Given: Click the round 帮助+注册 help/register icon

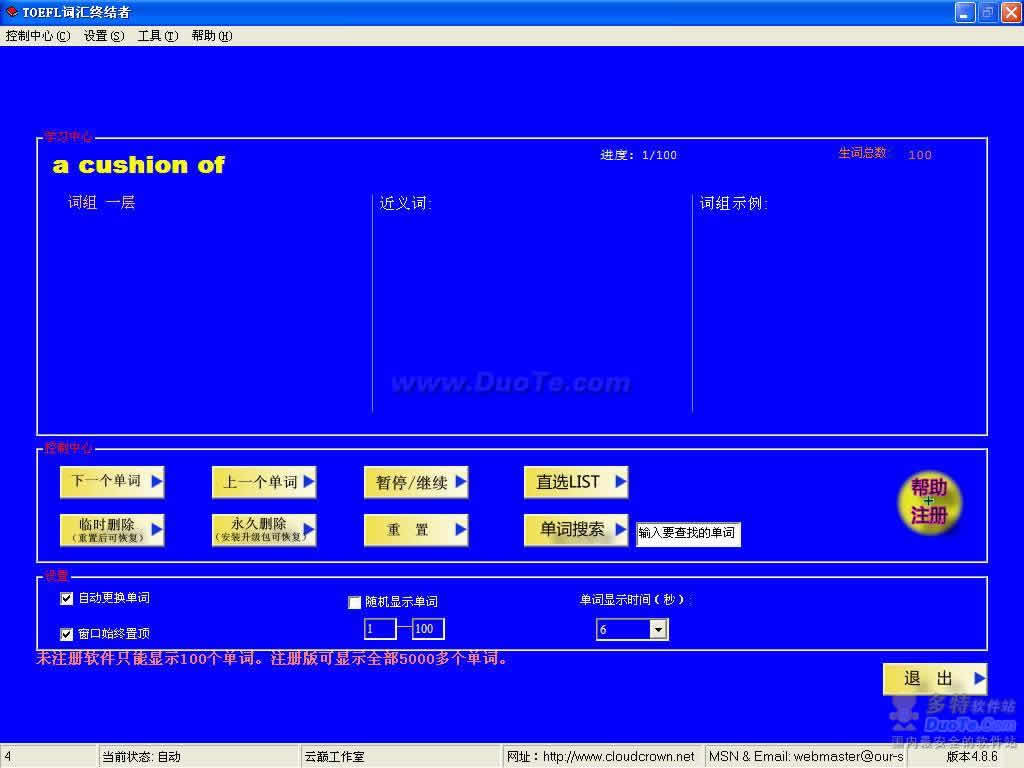Looking at the screenshot, I should (929, 502).
